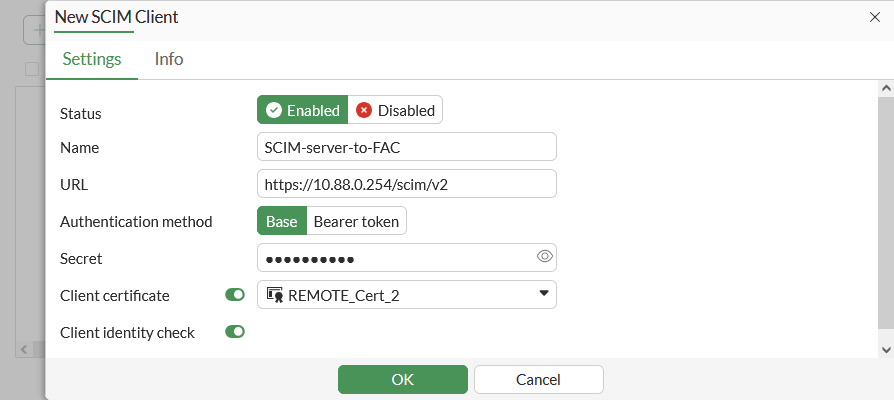The height and width of the screenshot is (400, 894).
Task: Click the left scroll arrow behind dialog
Action: point(22,349)
